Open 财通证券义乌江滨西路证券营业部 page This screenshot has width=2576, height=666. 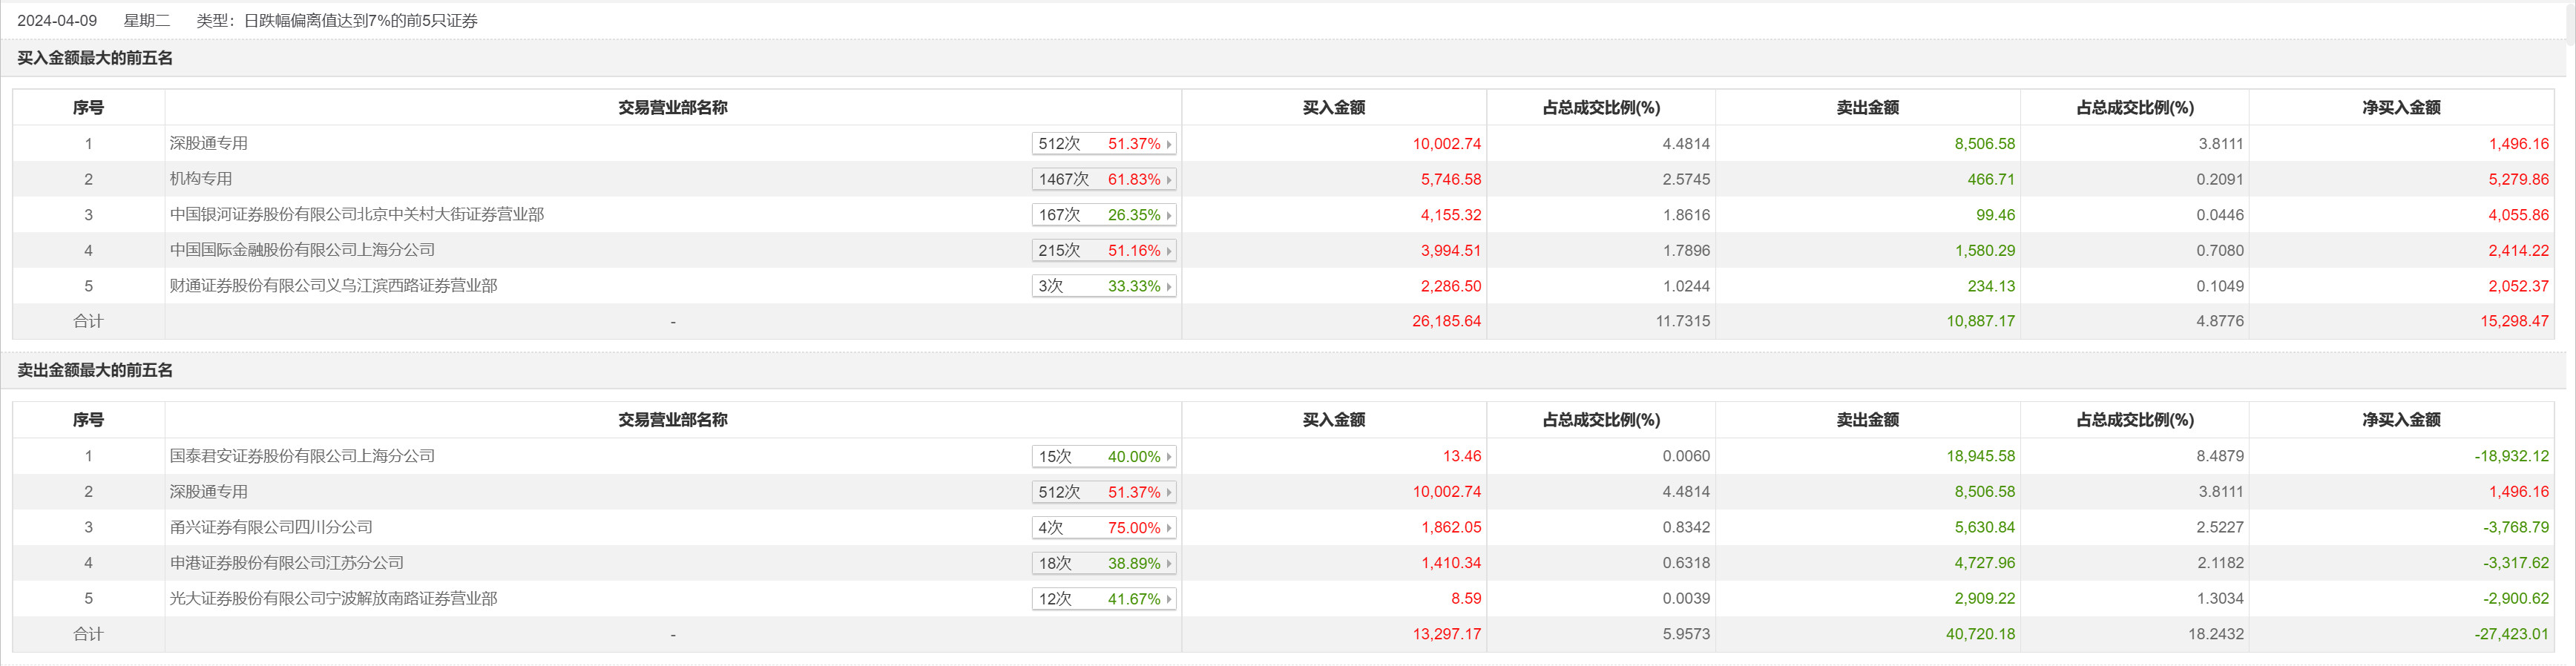coord(333,286)
